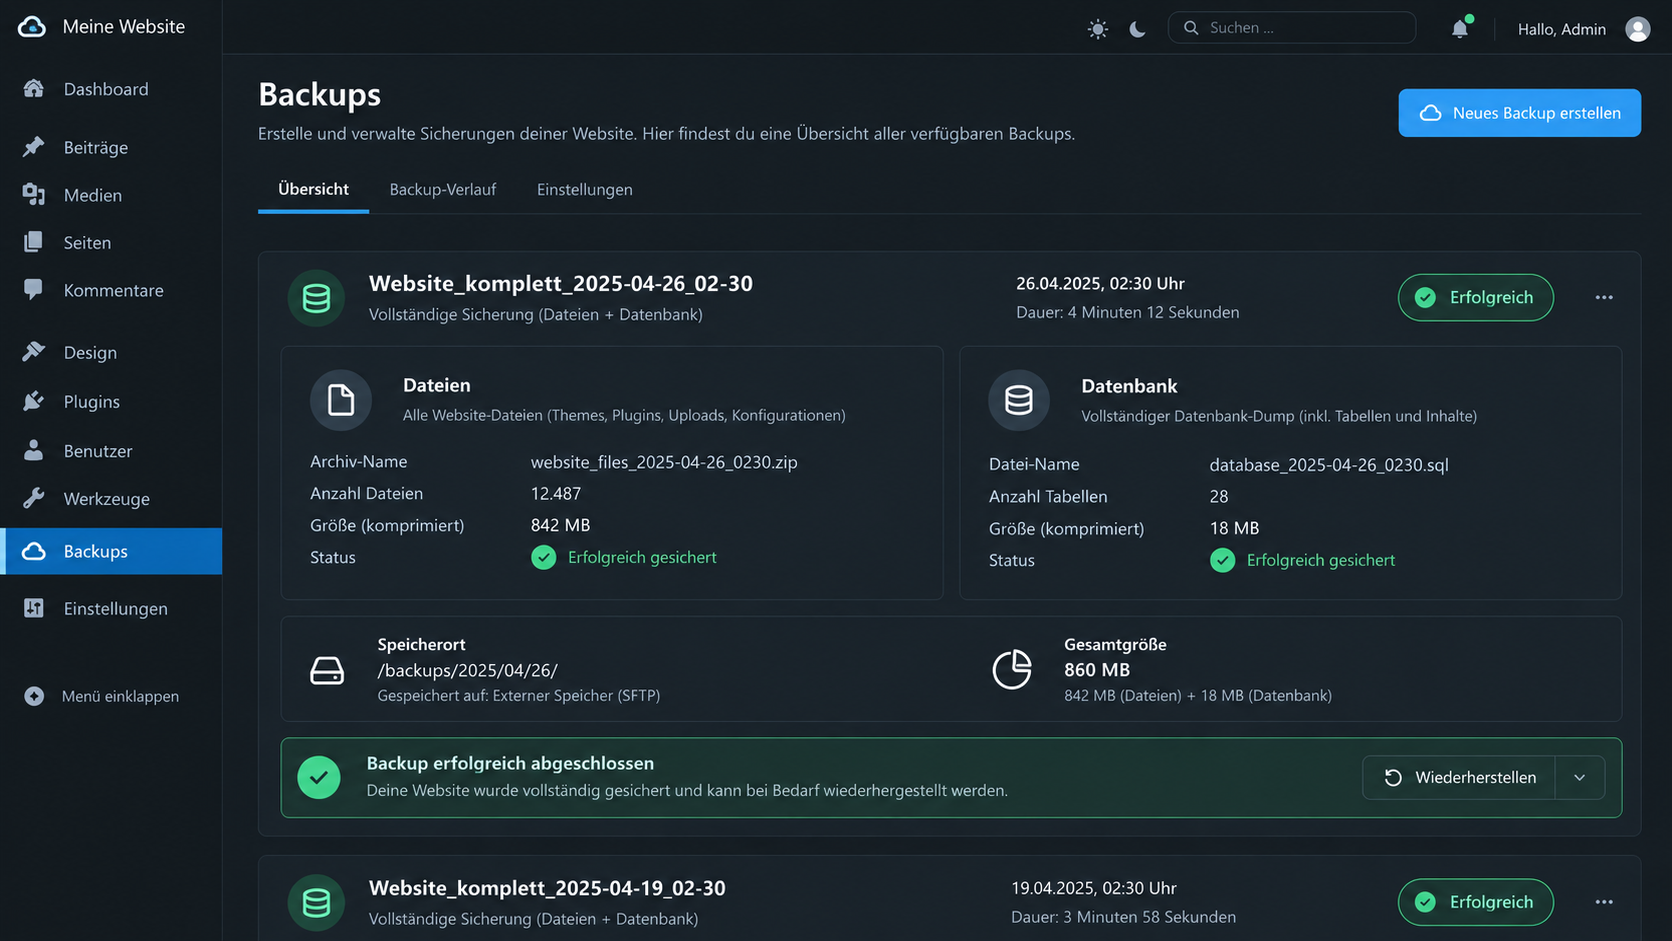The height and width of the screenshot is (941, 1672).
Task: Open Benutzer in the sidebar
Action: point(111,451)
